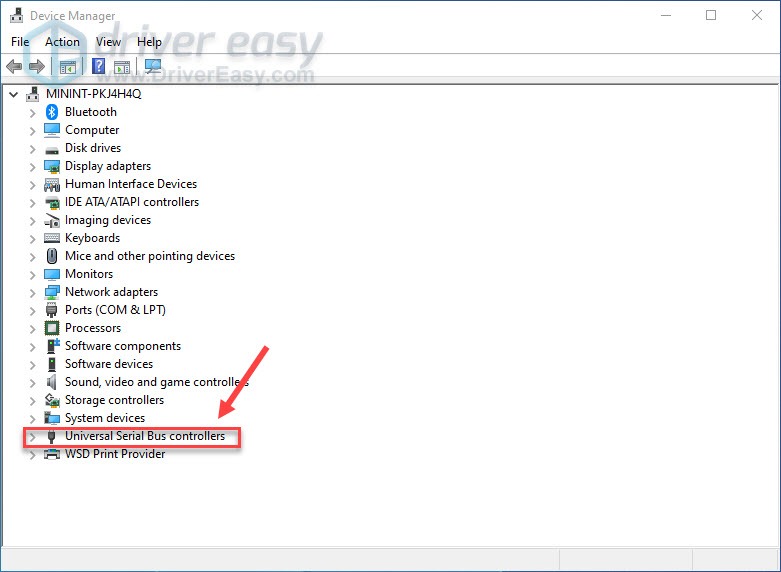The width and height of the screenshot is (781, 572).
Task: Click the USB plug icon for USB controllers
Action: [51, 436]
